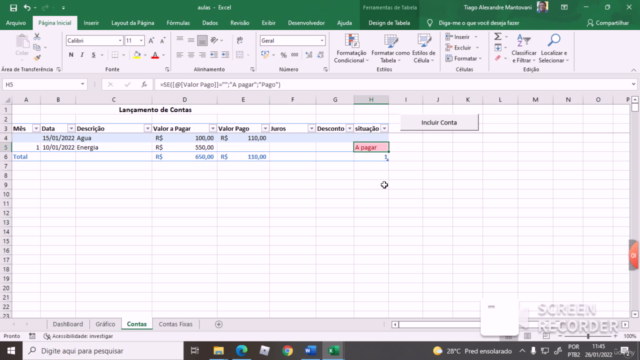
Task: Open the Design de Tabela tab
Action: 389,23
